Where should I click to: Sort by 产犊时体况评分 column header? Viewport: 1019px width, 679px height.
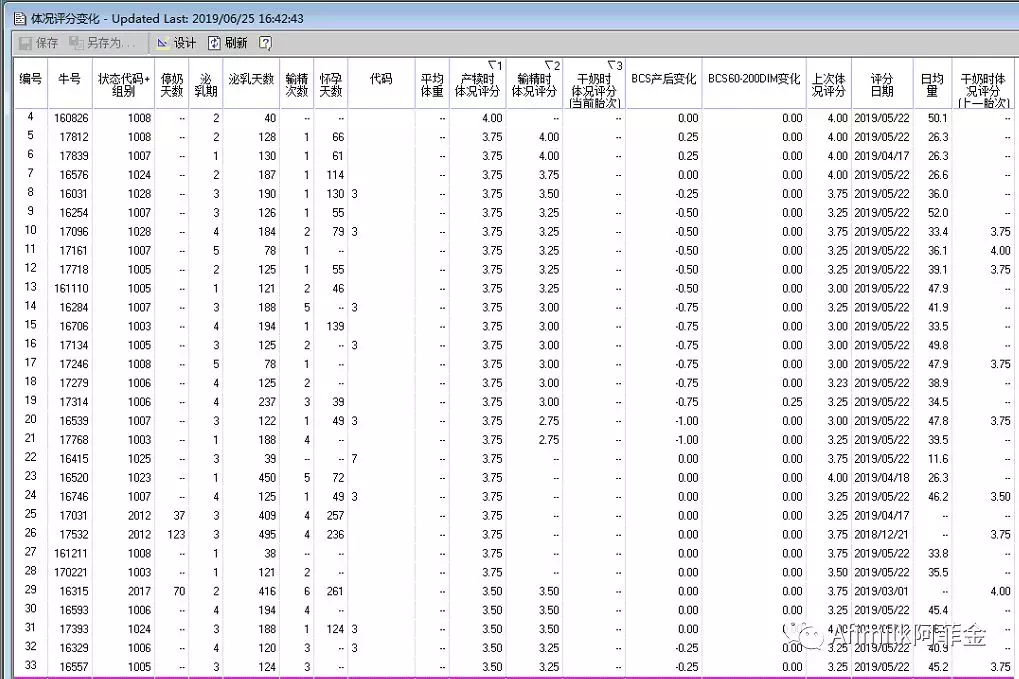[478, 84]
